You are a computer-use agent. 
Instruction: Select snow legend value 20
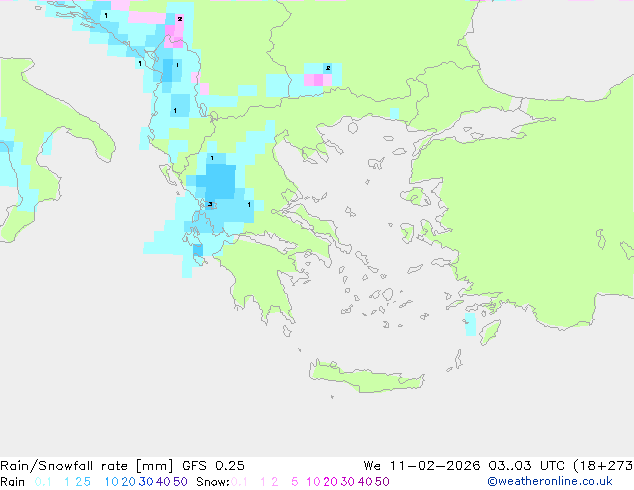[330, 482]
